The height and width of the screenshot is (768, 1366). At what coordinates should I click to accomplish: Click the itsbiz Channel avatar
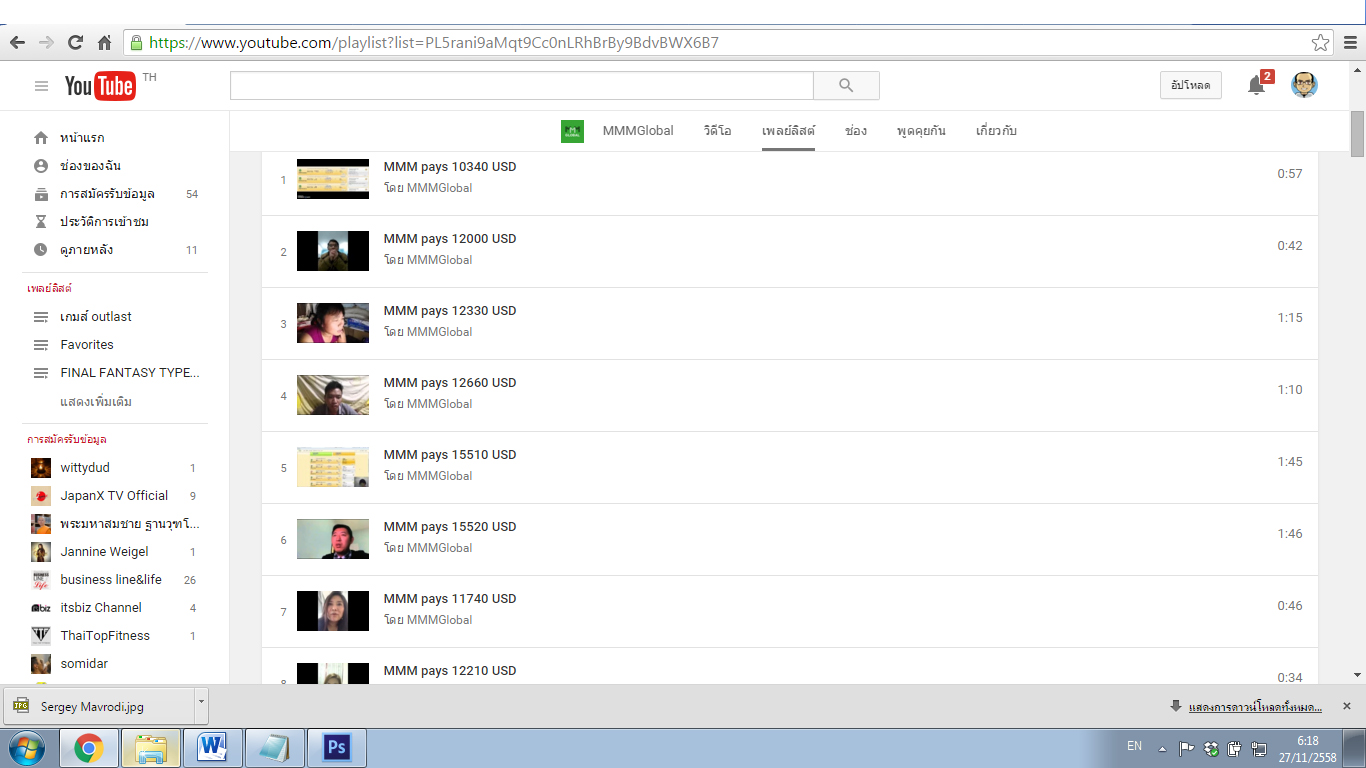(x=41, y=608)
